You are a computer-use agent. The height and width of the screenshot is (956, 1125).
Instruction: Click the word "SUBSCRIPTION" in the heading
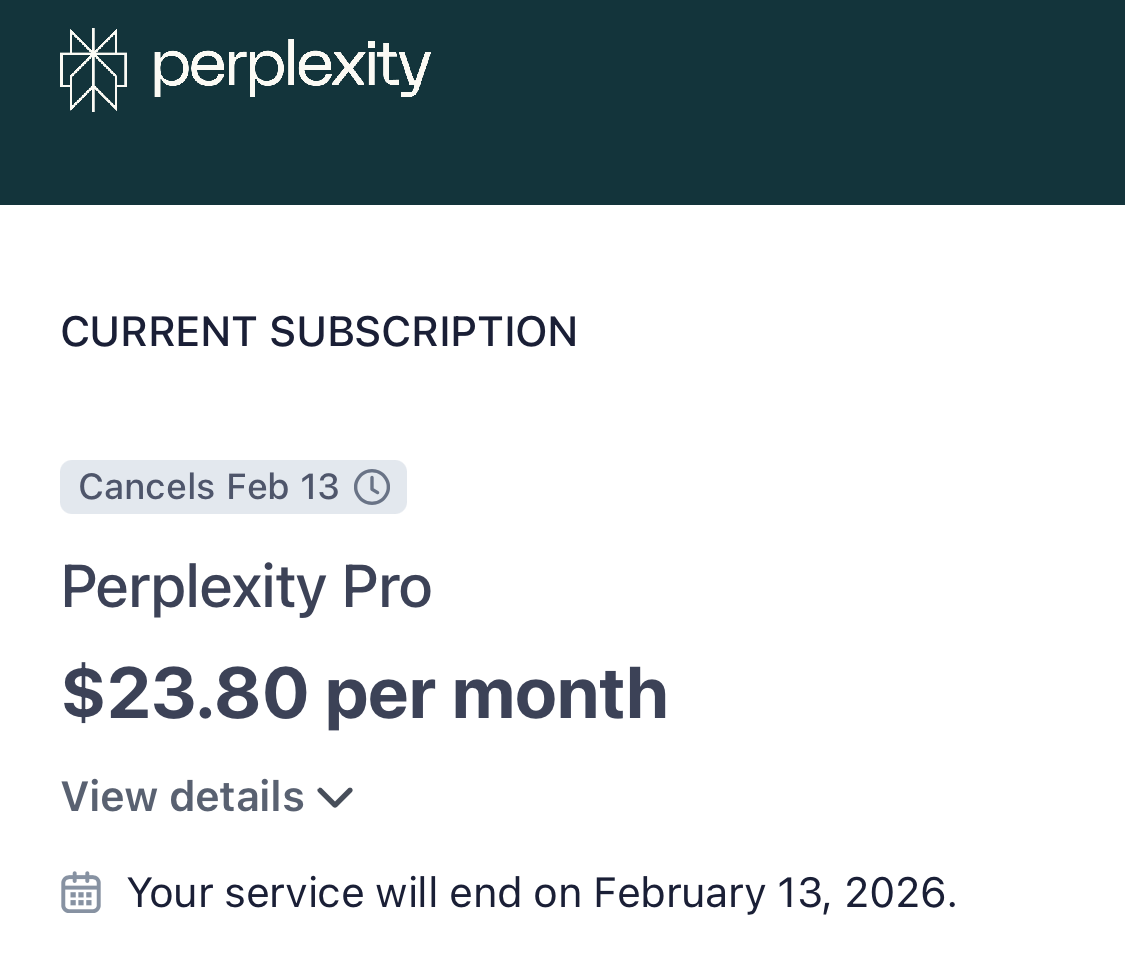(423, 332)
